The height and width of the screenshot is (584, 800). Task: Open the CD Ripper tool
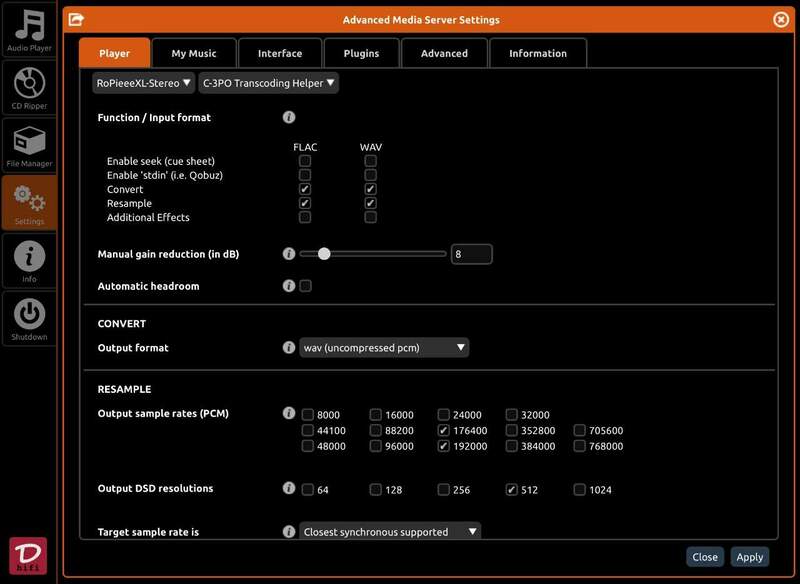[29, 87]
